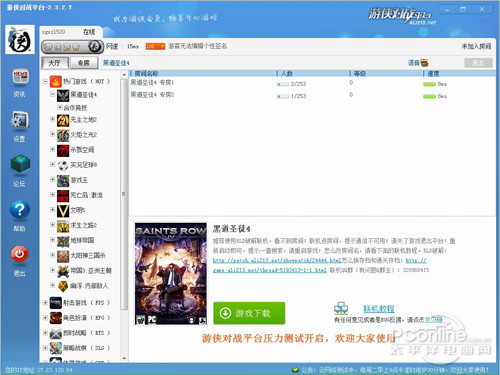Image resolution: width=500 pixels, height=375 pixels.
Task: Click the real-time strategy (RTS) category icon
Action: point(56,333)
